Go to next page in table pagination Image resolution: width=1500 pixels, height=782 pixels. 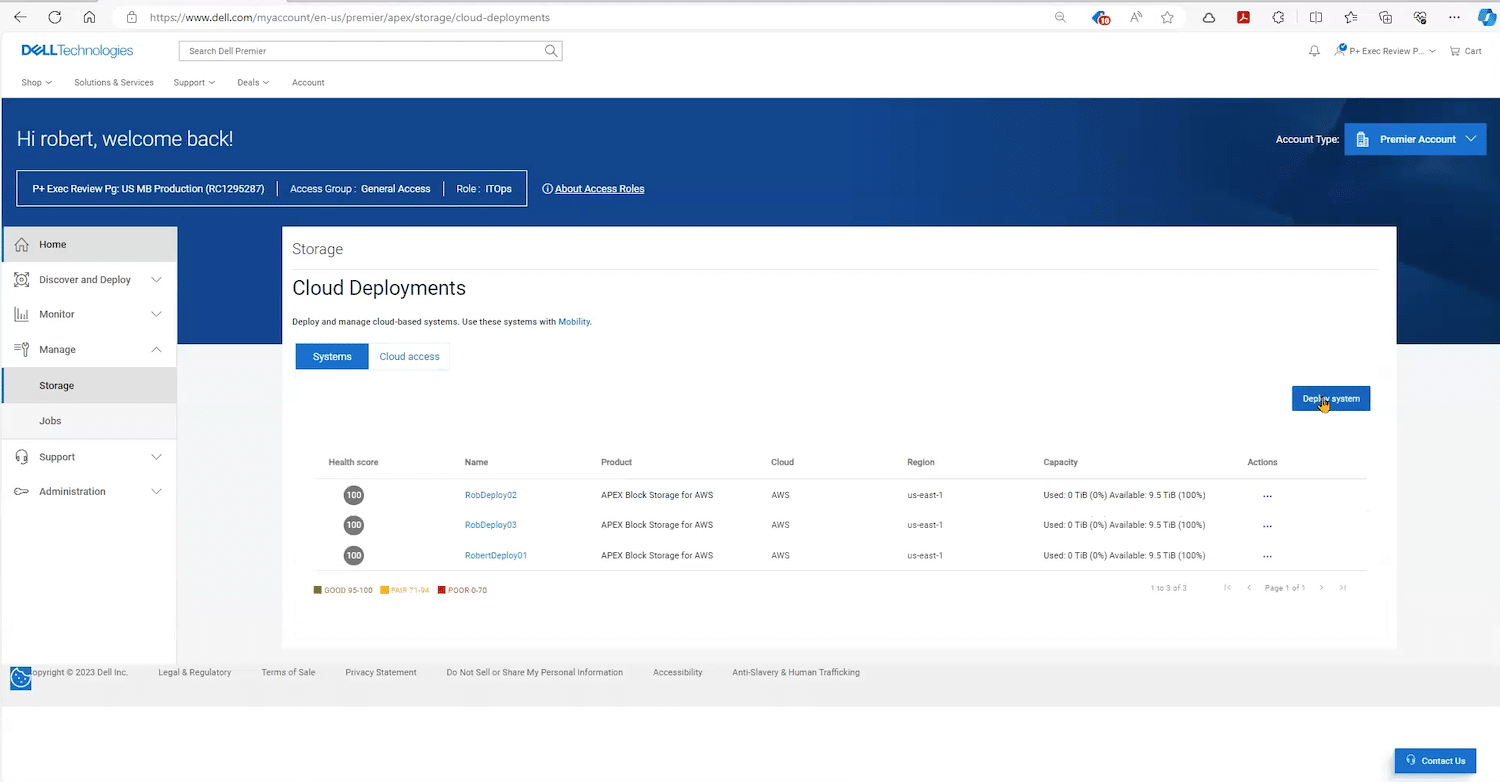tap(1321, 588)
